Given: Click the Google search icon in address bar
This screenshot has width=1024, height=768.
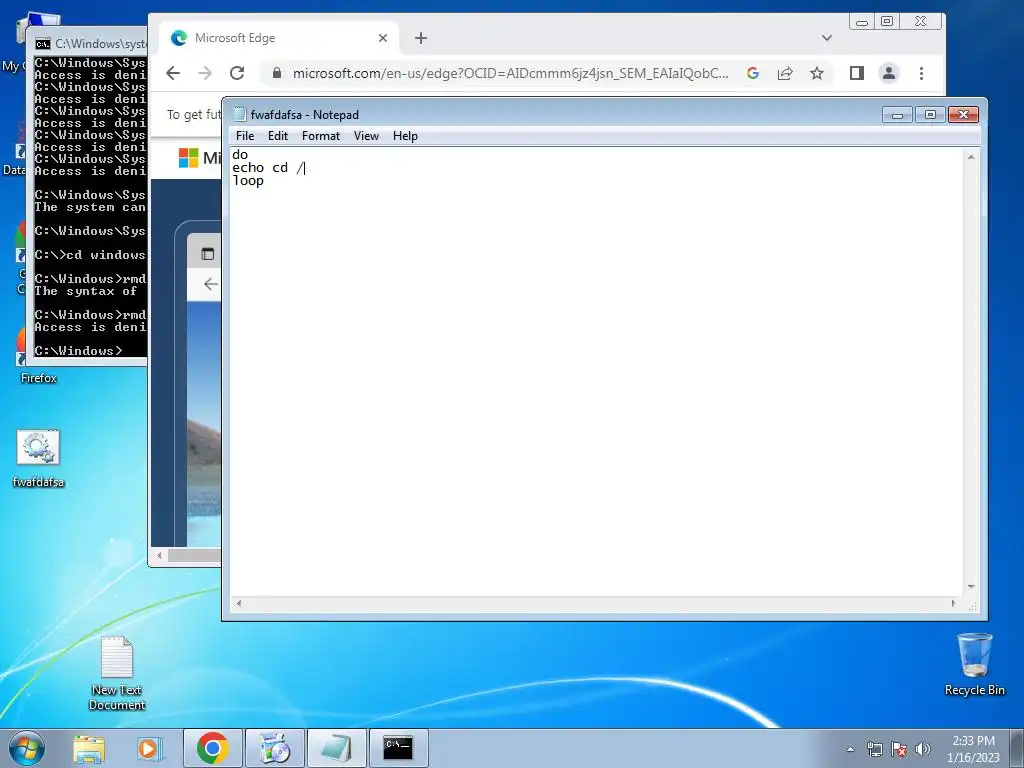Looking at the screenshot, I should [753, 73].
